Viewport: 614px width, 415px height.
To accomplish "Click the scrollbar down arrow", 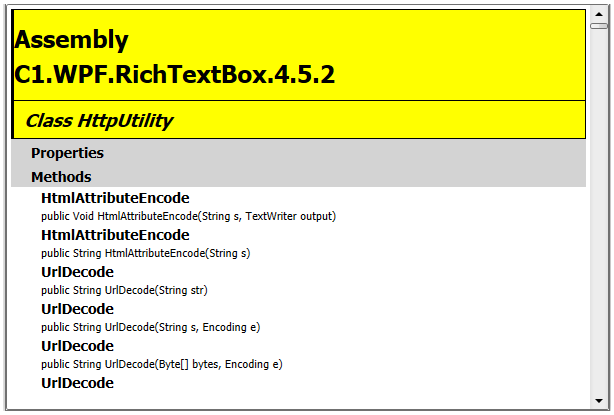I will click(x=599, y=401).
